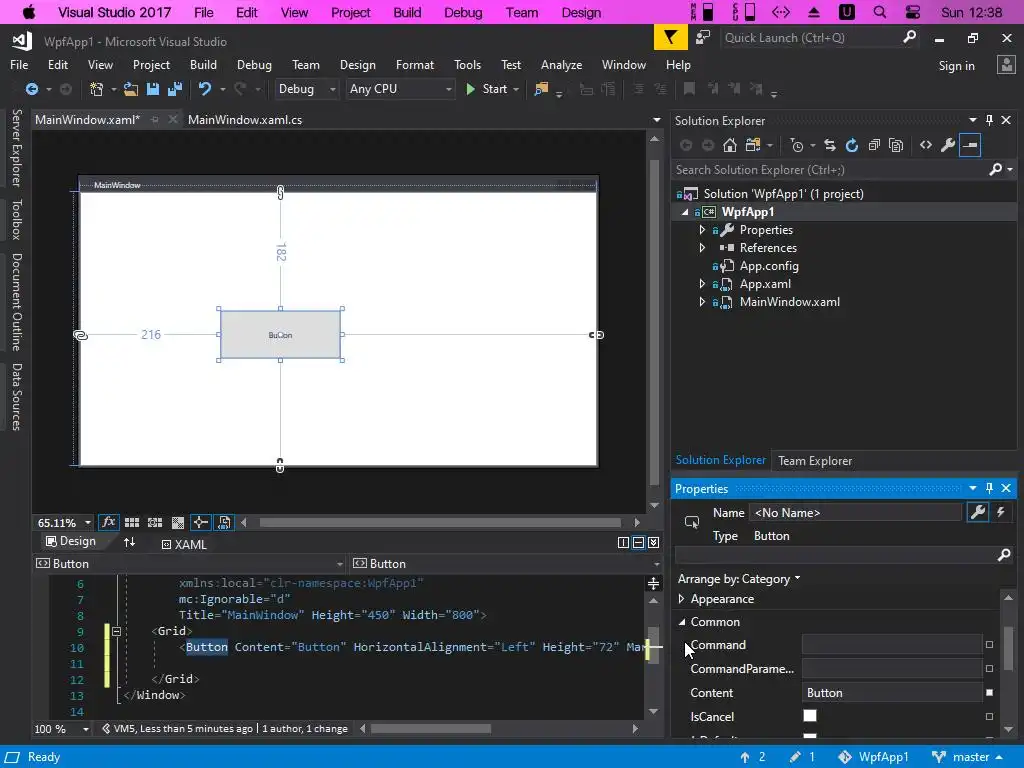The width and height of the screenshot is (1024, 768).
Task: Open the Any CPU platform dropdown
Action: point(400,89)
